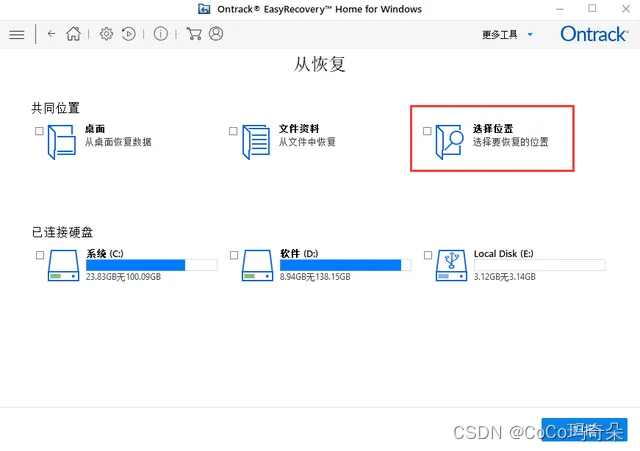Return to the home screen icon

[x=73, y=34]
